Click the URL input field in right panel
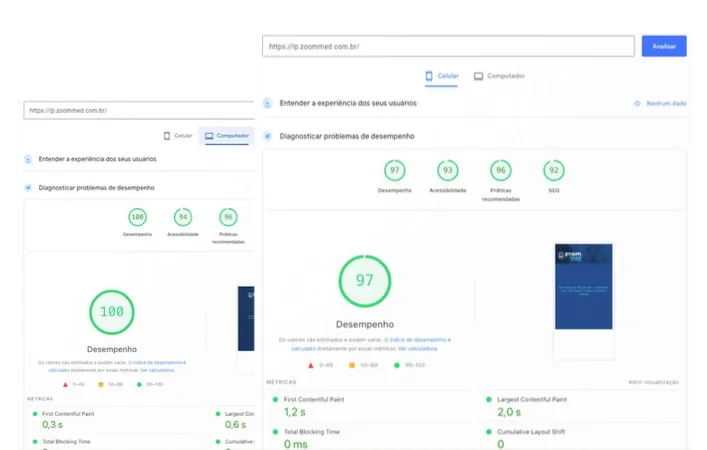Screen dimensions: 707x450 tap(448, 46)
